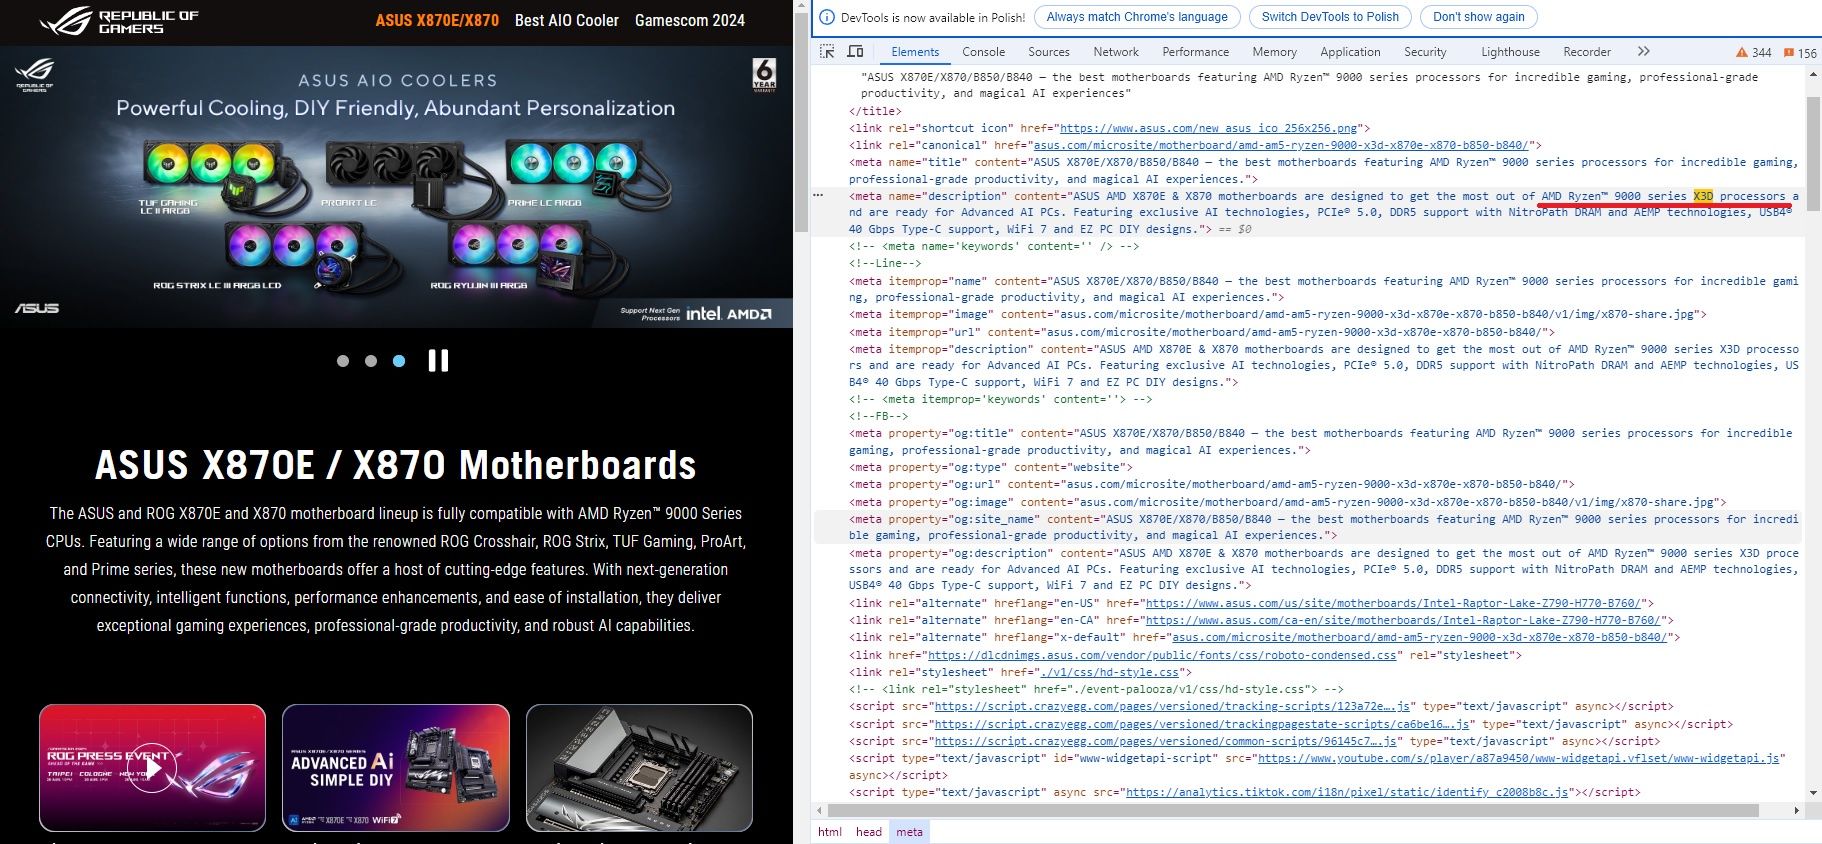Open the YouTube www-widgetapi.js script link
1822x844 pixels.
coord(1518,758)
